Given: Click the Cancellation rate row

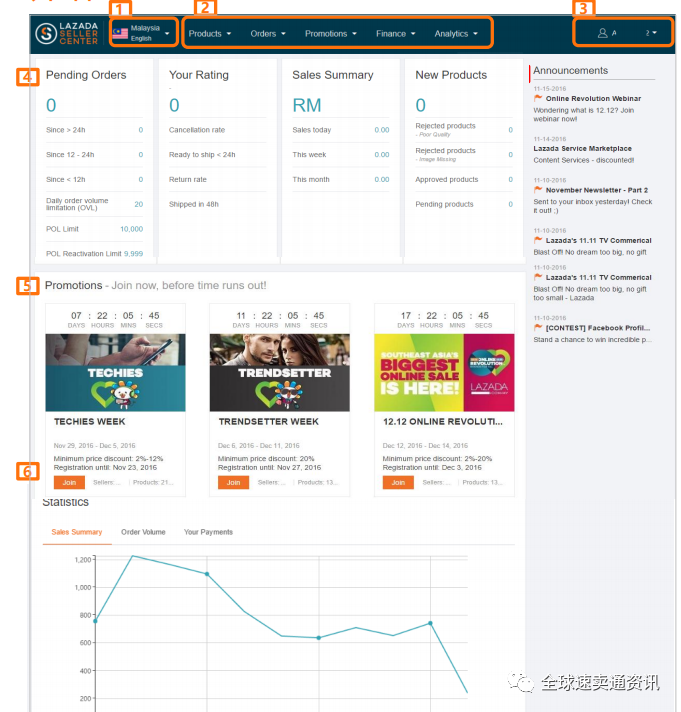Looking at the screenshot, I should pyautogui.click(x=217, y=130).
